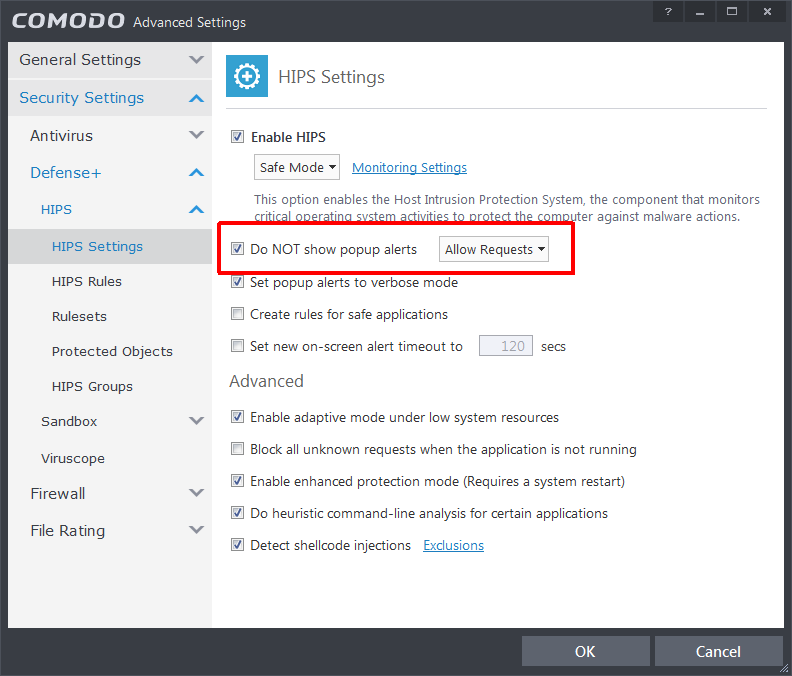This screenshot has height=676, width=792.
Task: Enable Block all unknown requests checkbox
Action: point(237,449)
